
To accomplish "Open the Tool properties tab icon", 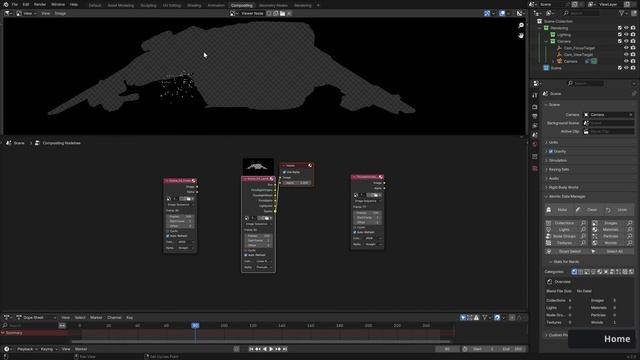I will pos(535,95).
